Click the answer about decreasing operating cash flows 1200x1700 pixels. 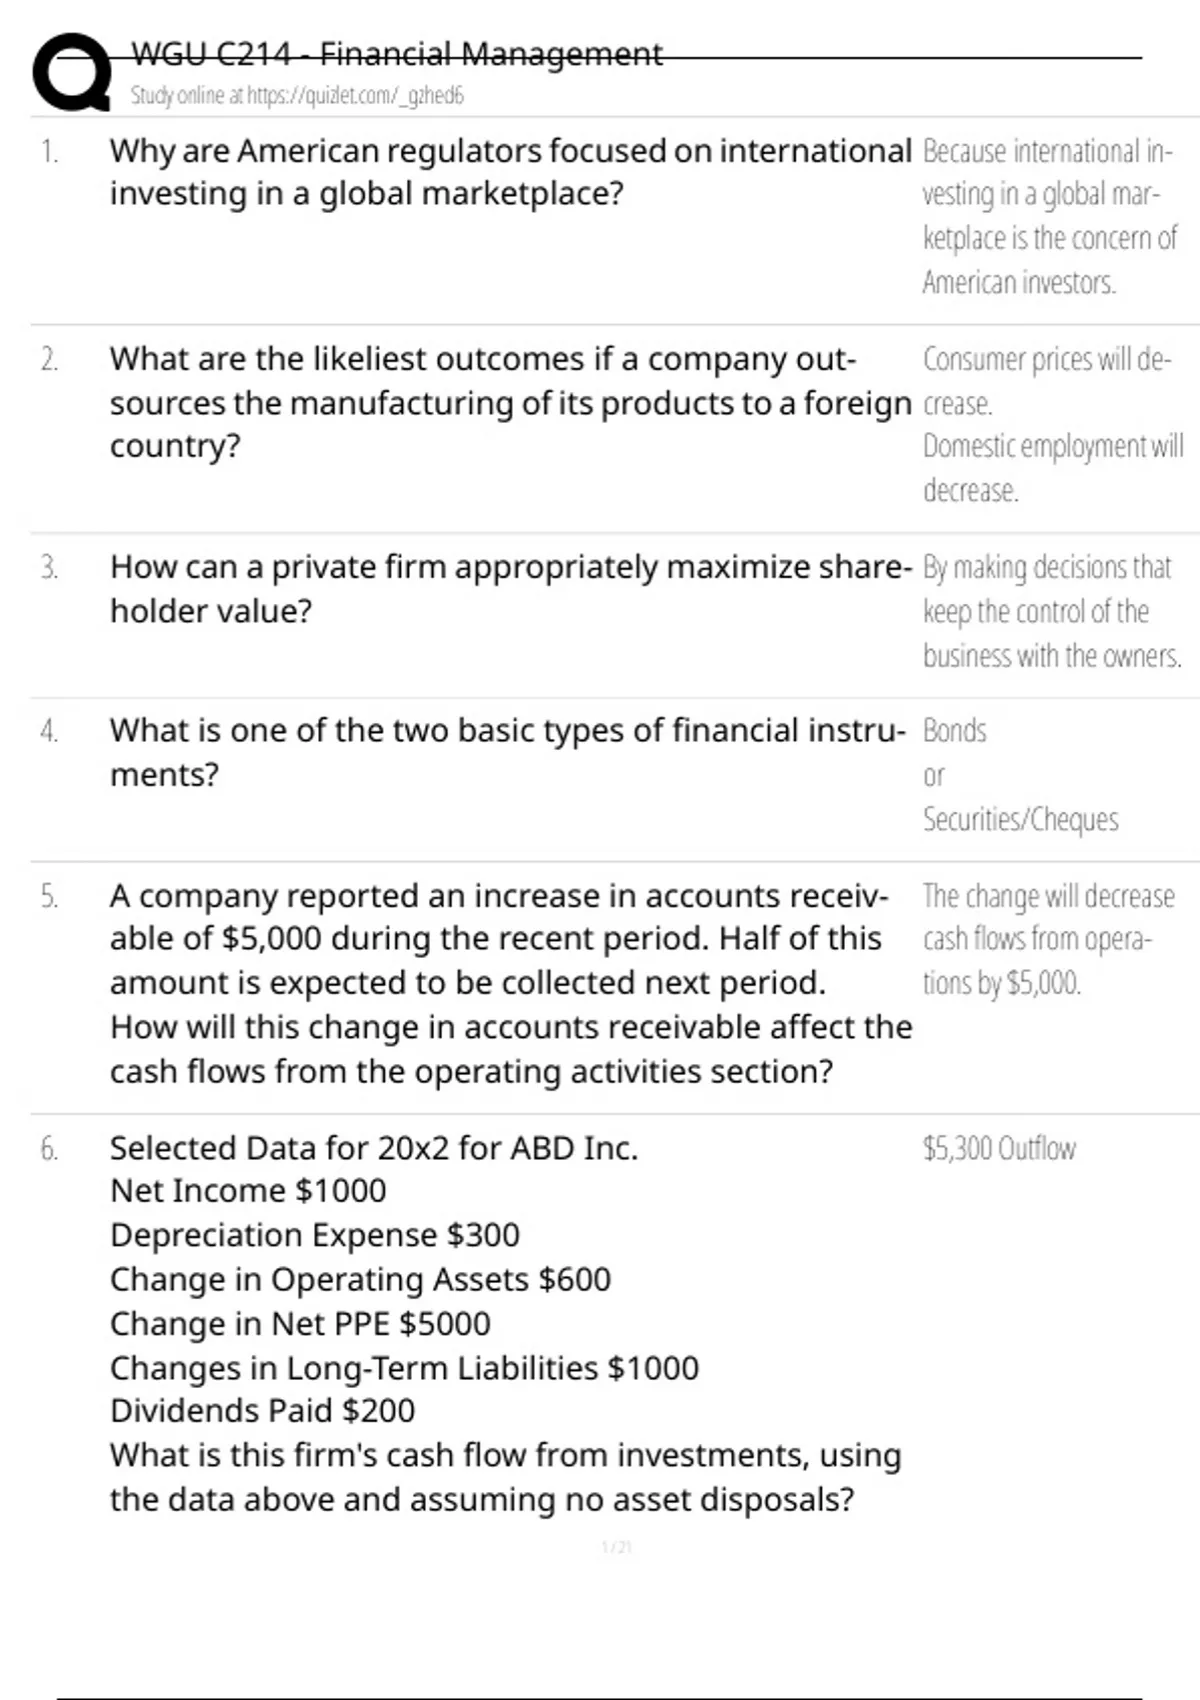[1048, 939]
